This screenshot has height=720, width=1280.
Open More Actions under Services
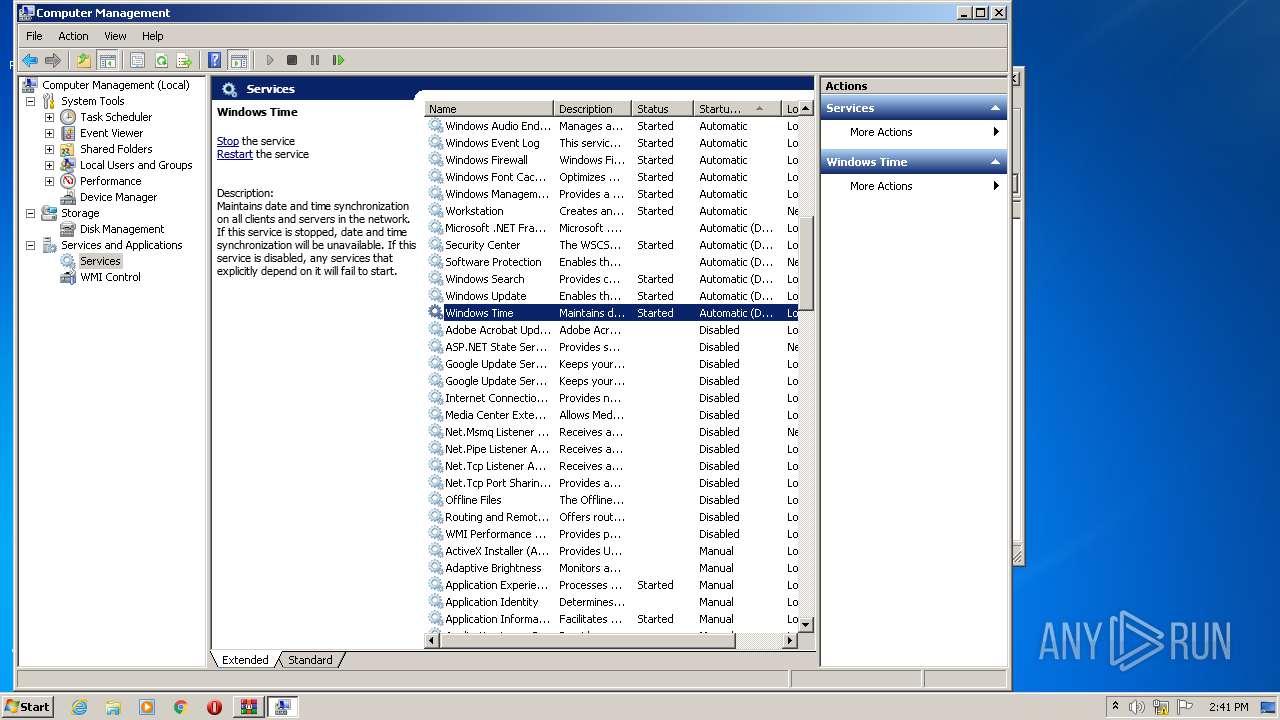tap(913, 132)
